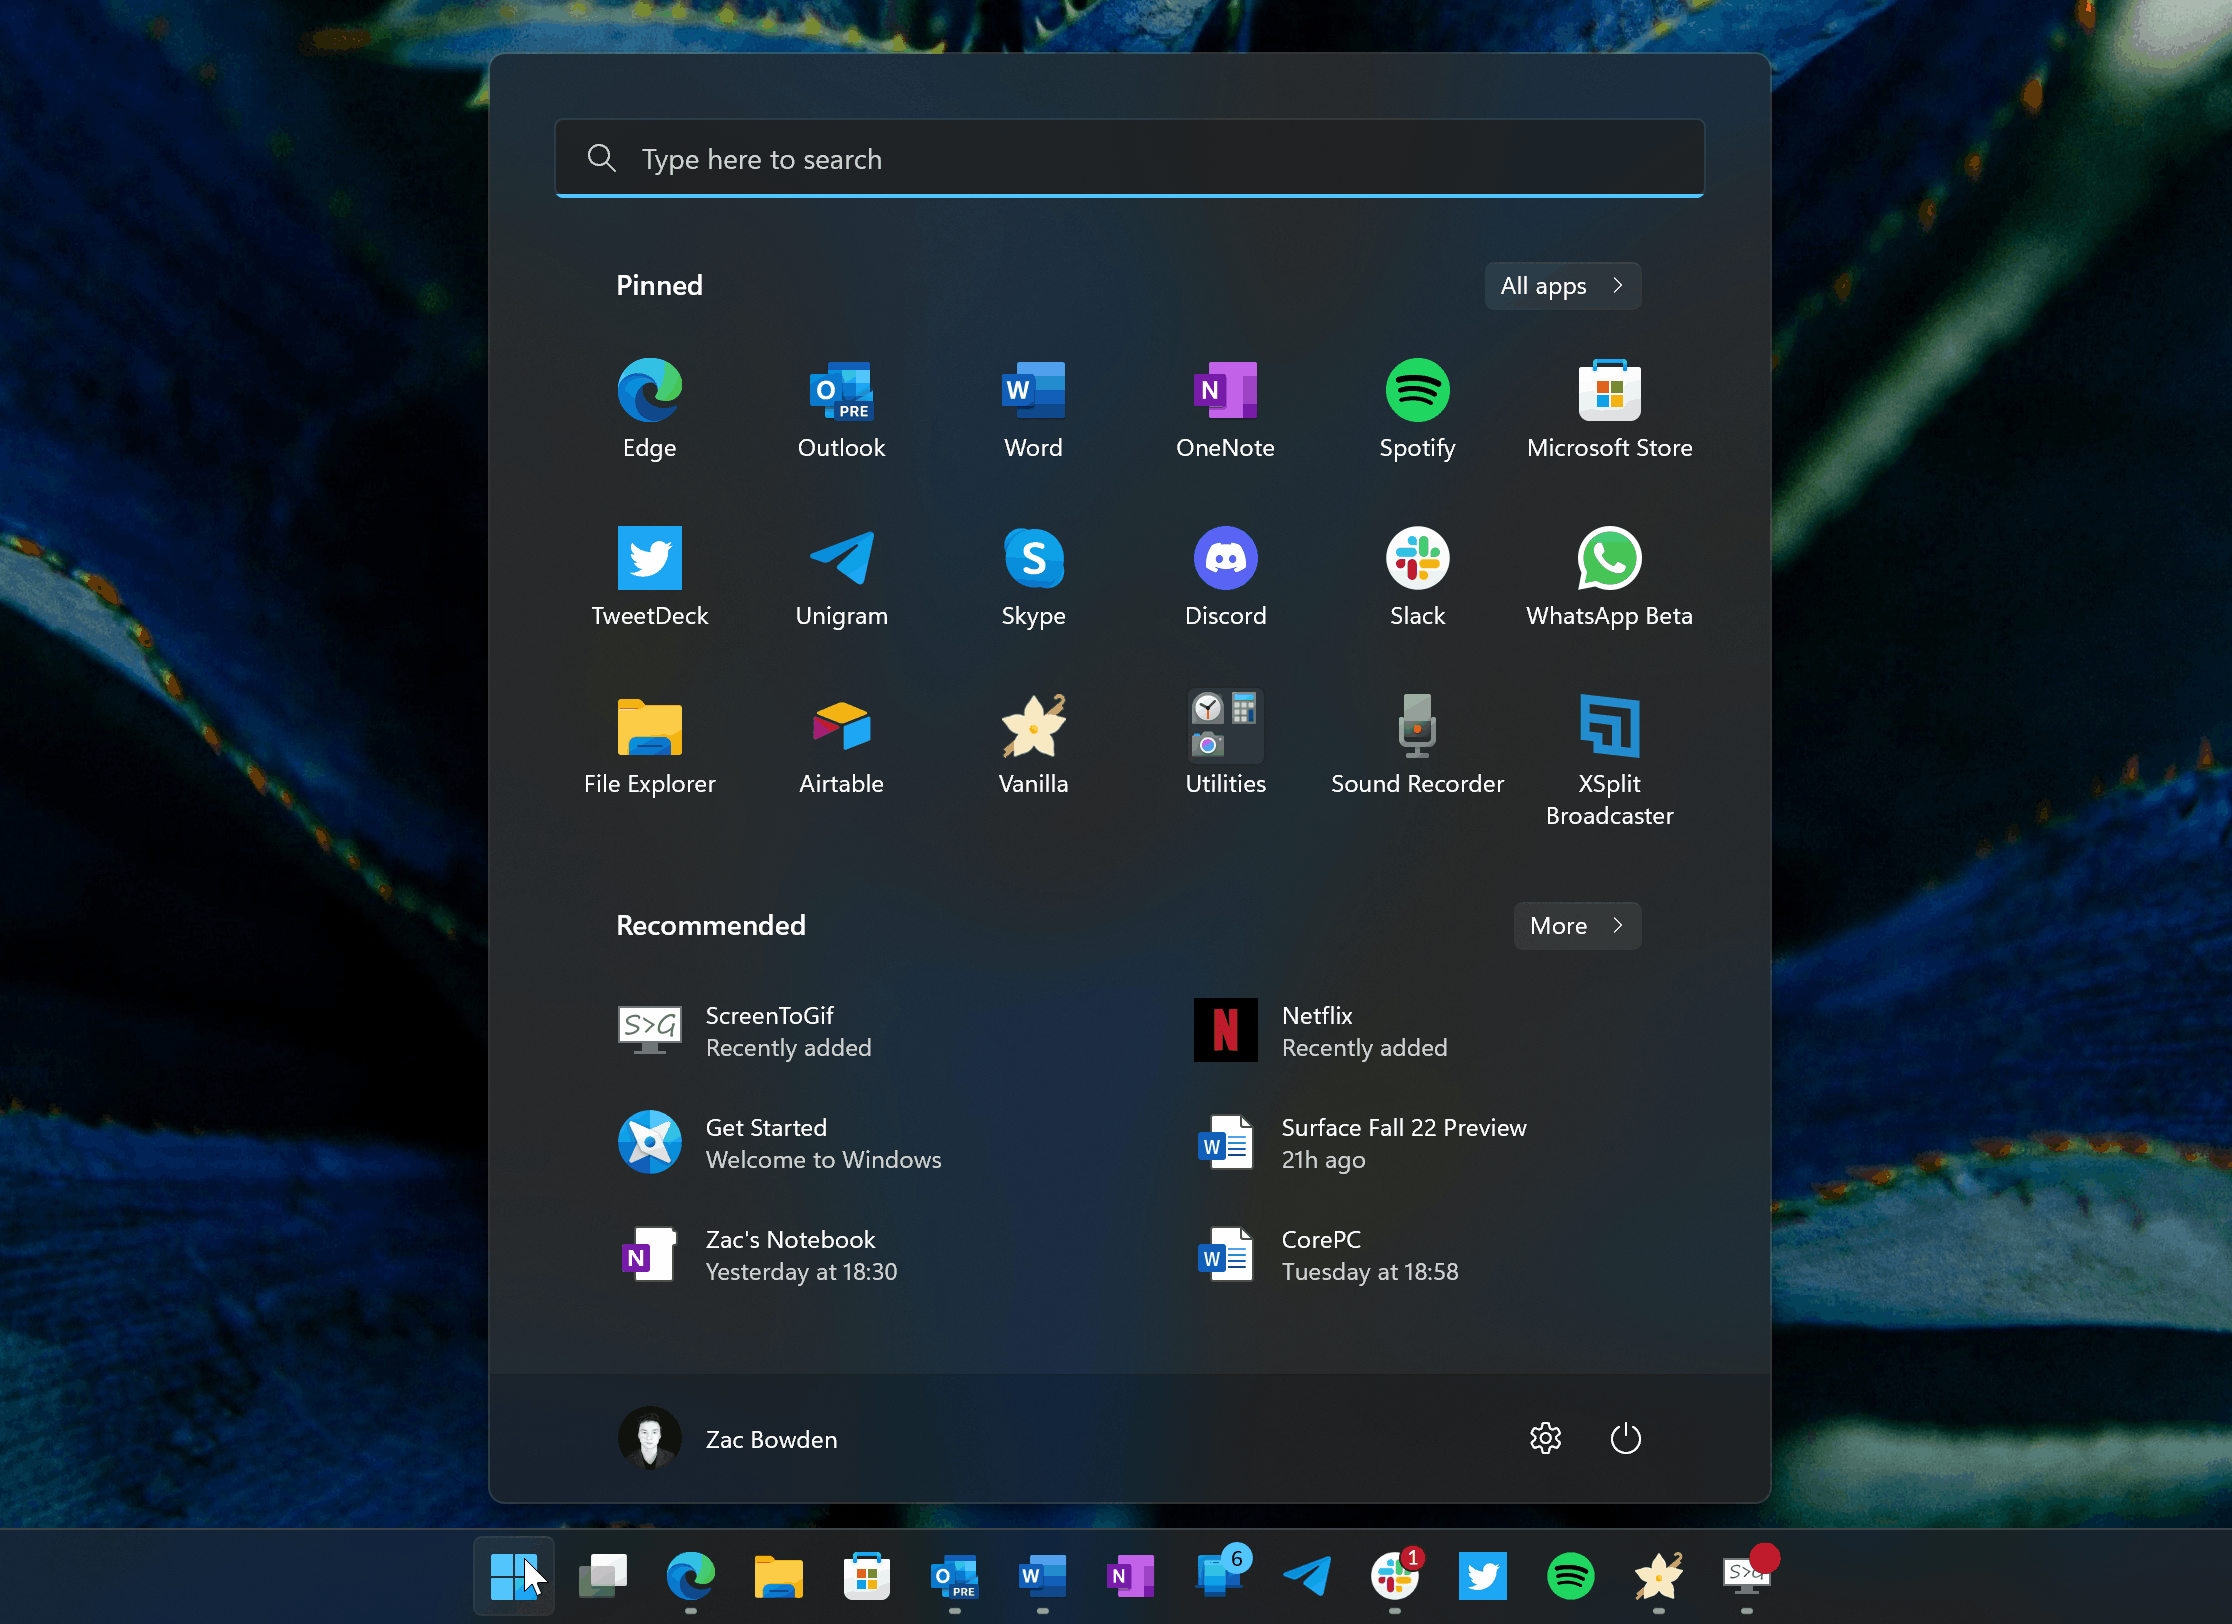Open TweetDeck from taskbar
The width and height of the screenshot is (2232, 1624).
tap(1482, 1576)
